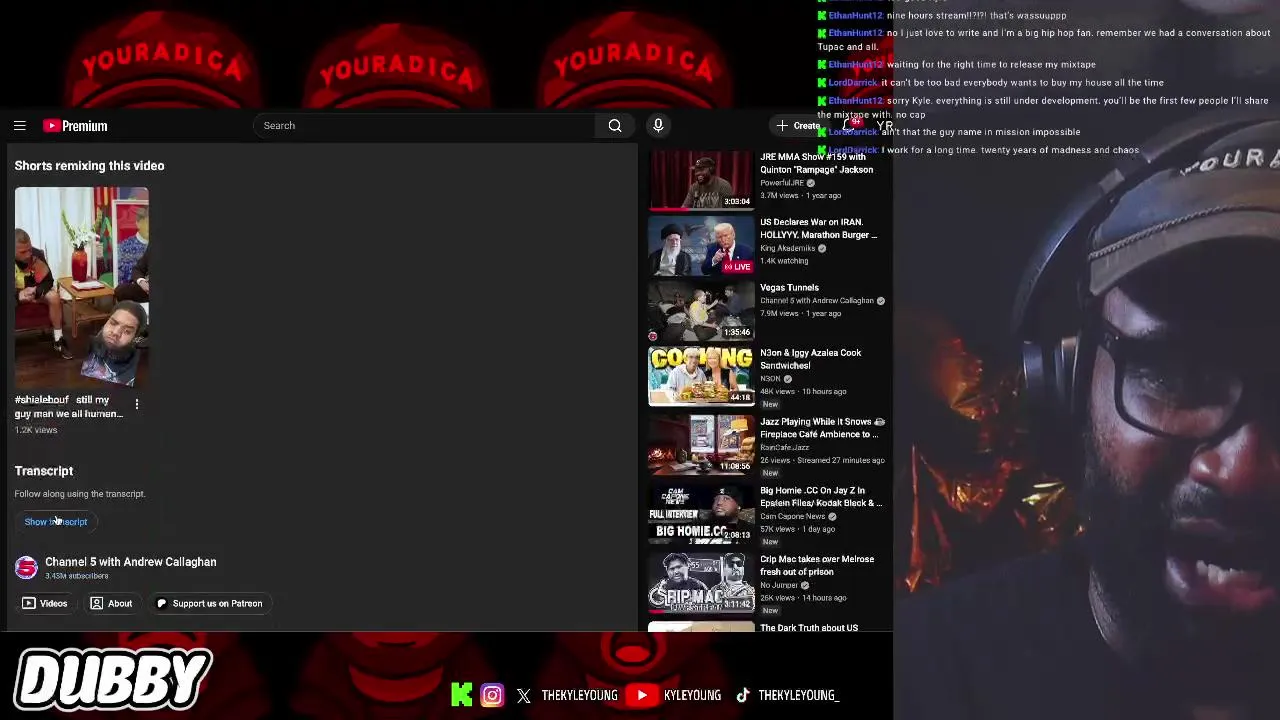
Task: Click the X icon in the overlay
Action: (524, 695)
